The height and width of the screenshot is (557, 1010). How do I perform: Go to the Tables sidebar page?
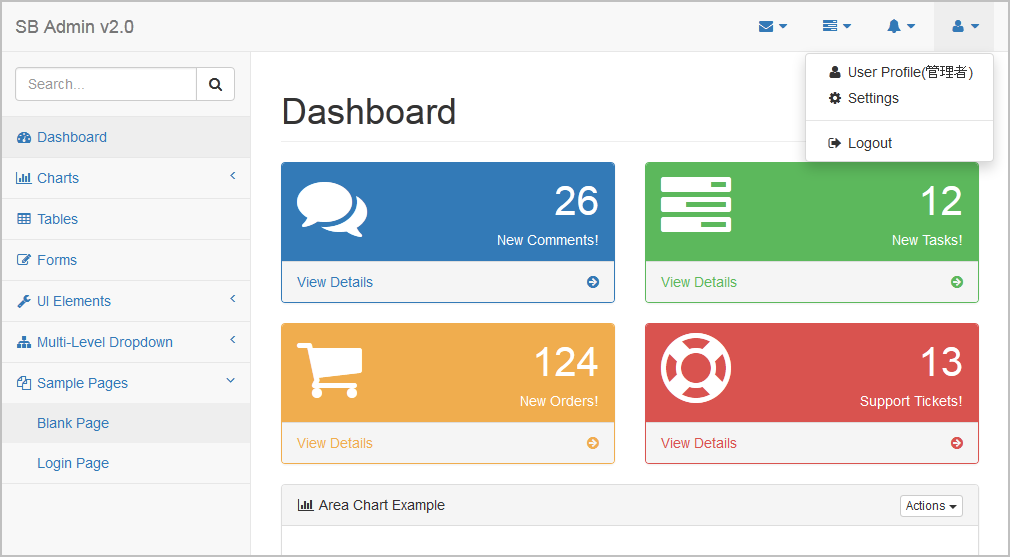[x=126, y=219]
